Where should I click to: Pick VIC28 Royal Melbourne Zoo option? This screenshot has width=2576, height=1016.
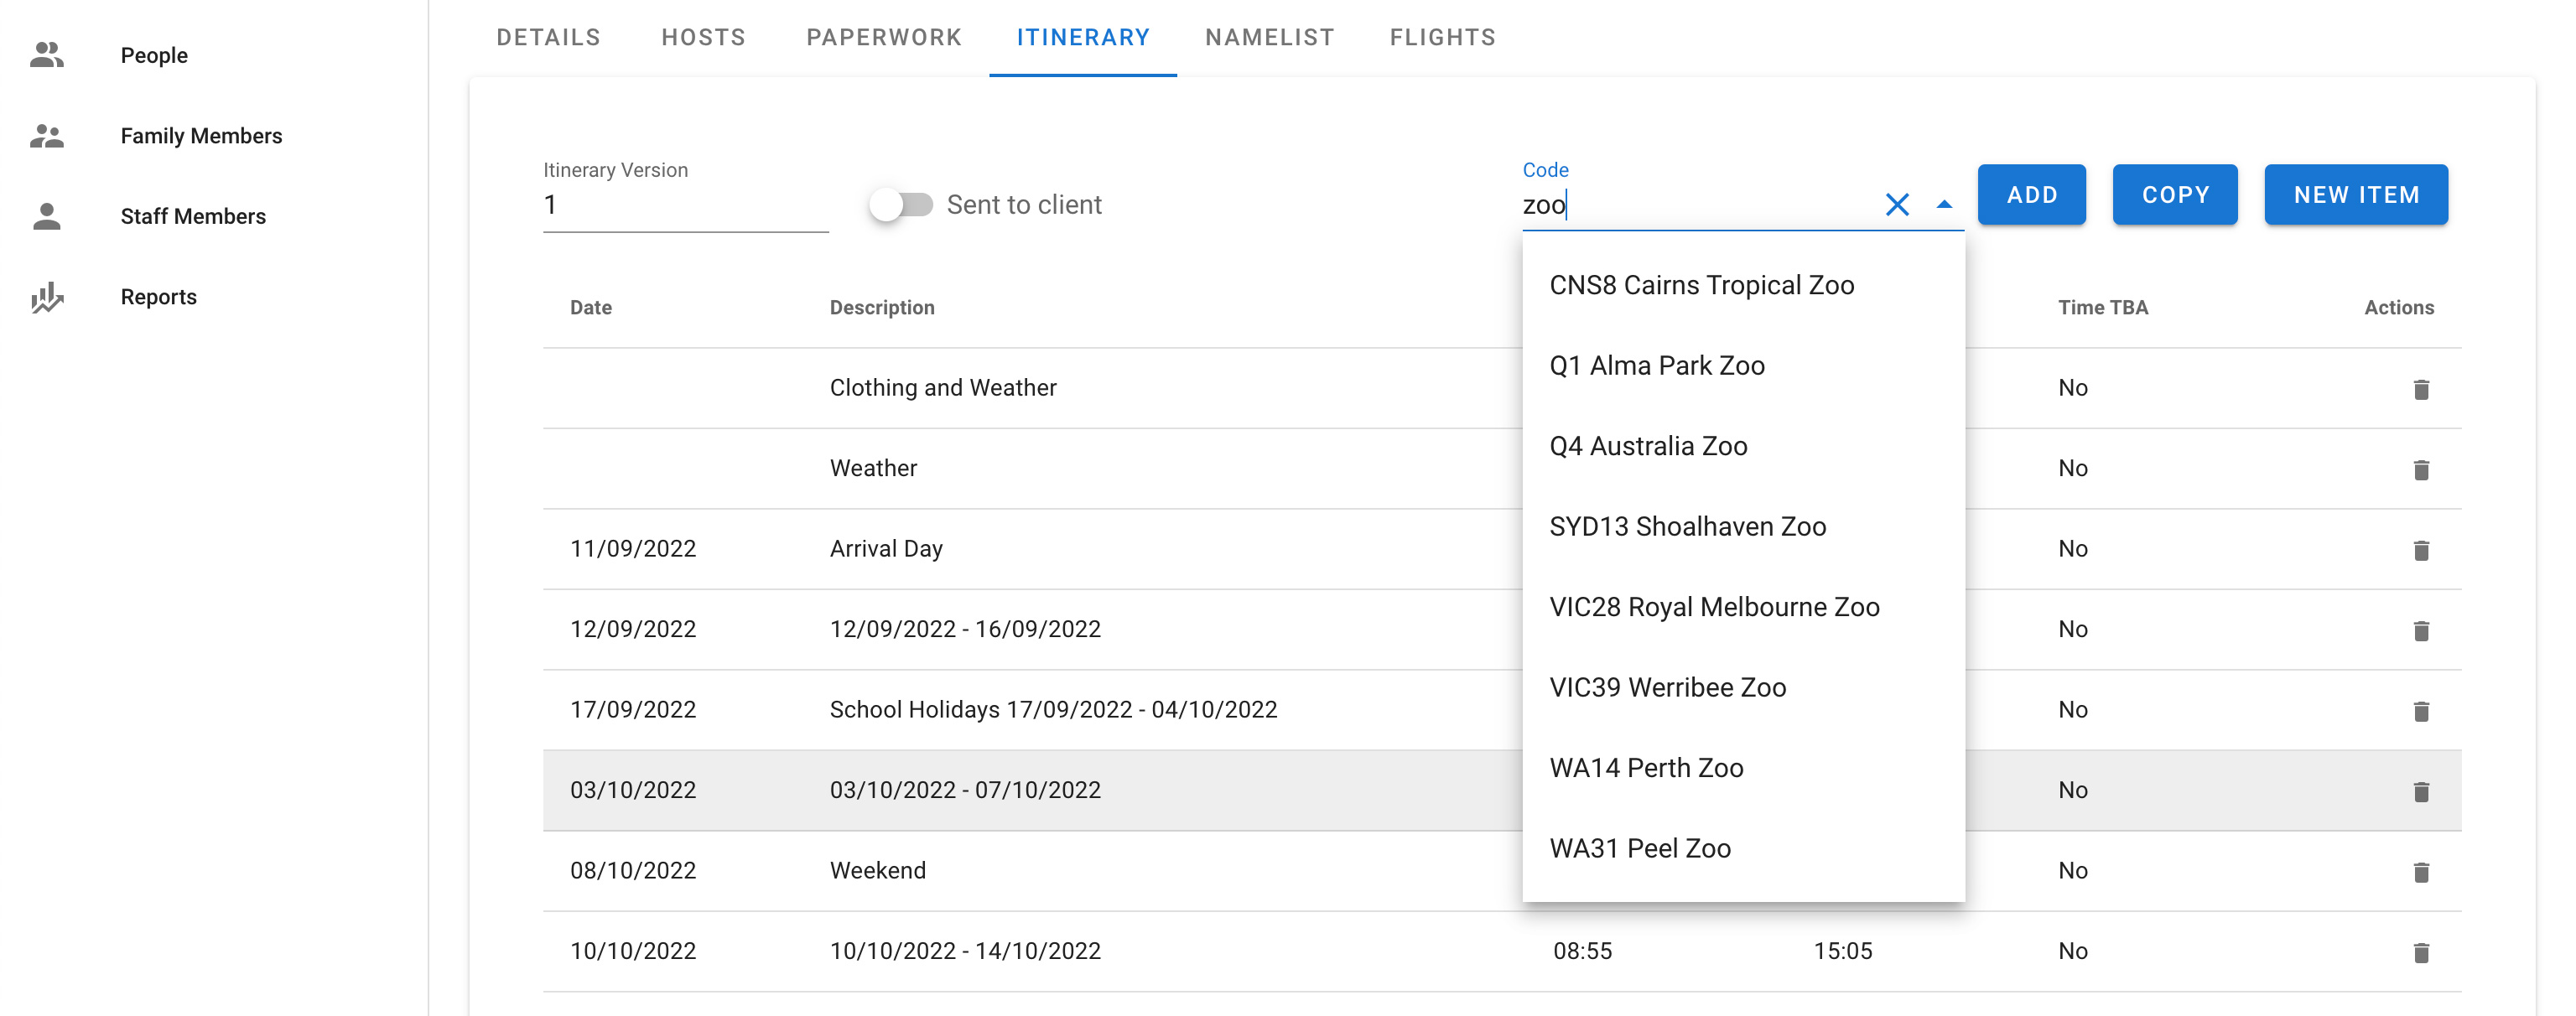pos(1714,607)
